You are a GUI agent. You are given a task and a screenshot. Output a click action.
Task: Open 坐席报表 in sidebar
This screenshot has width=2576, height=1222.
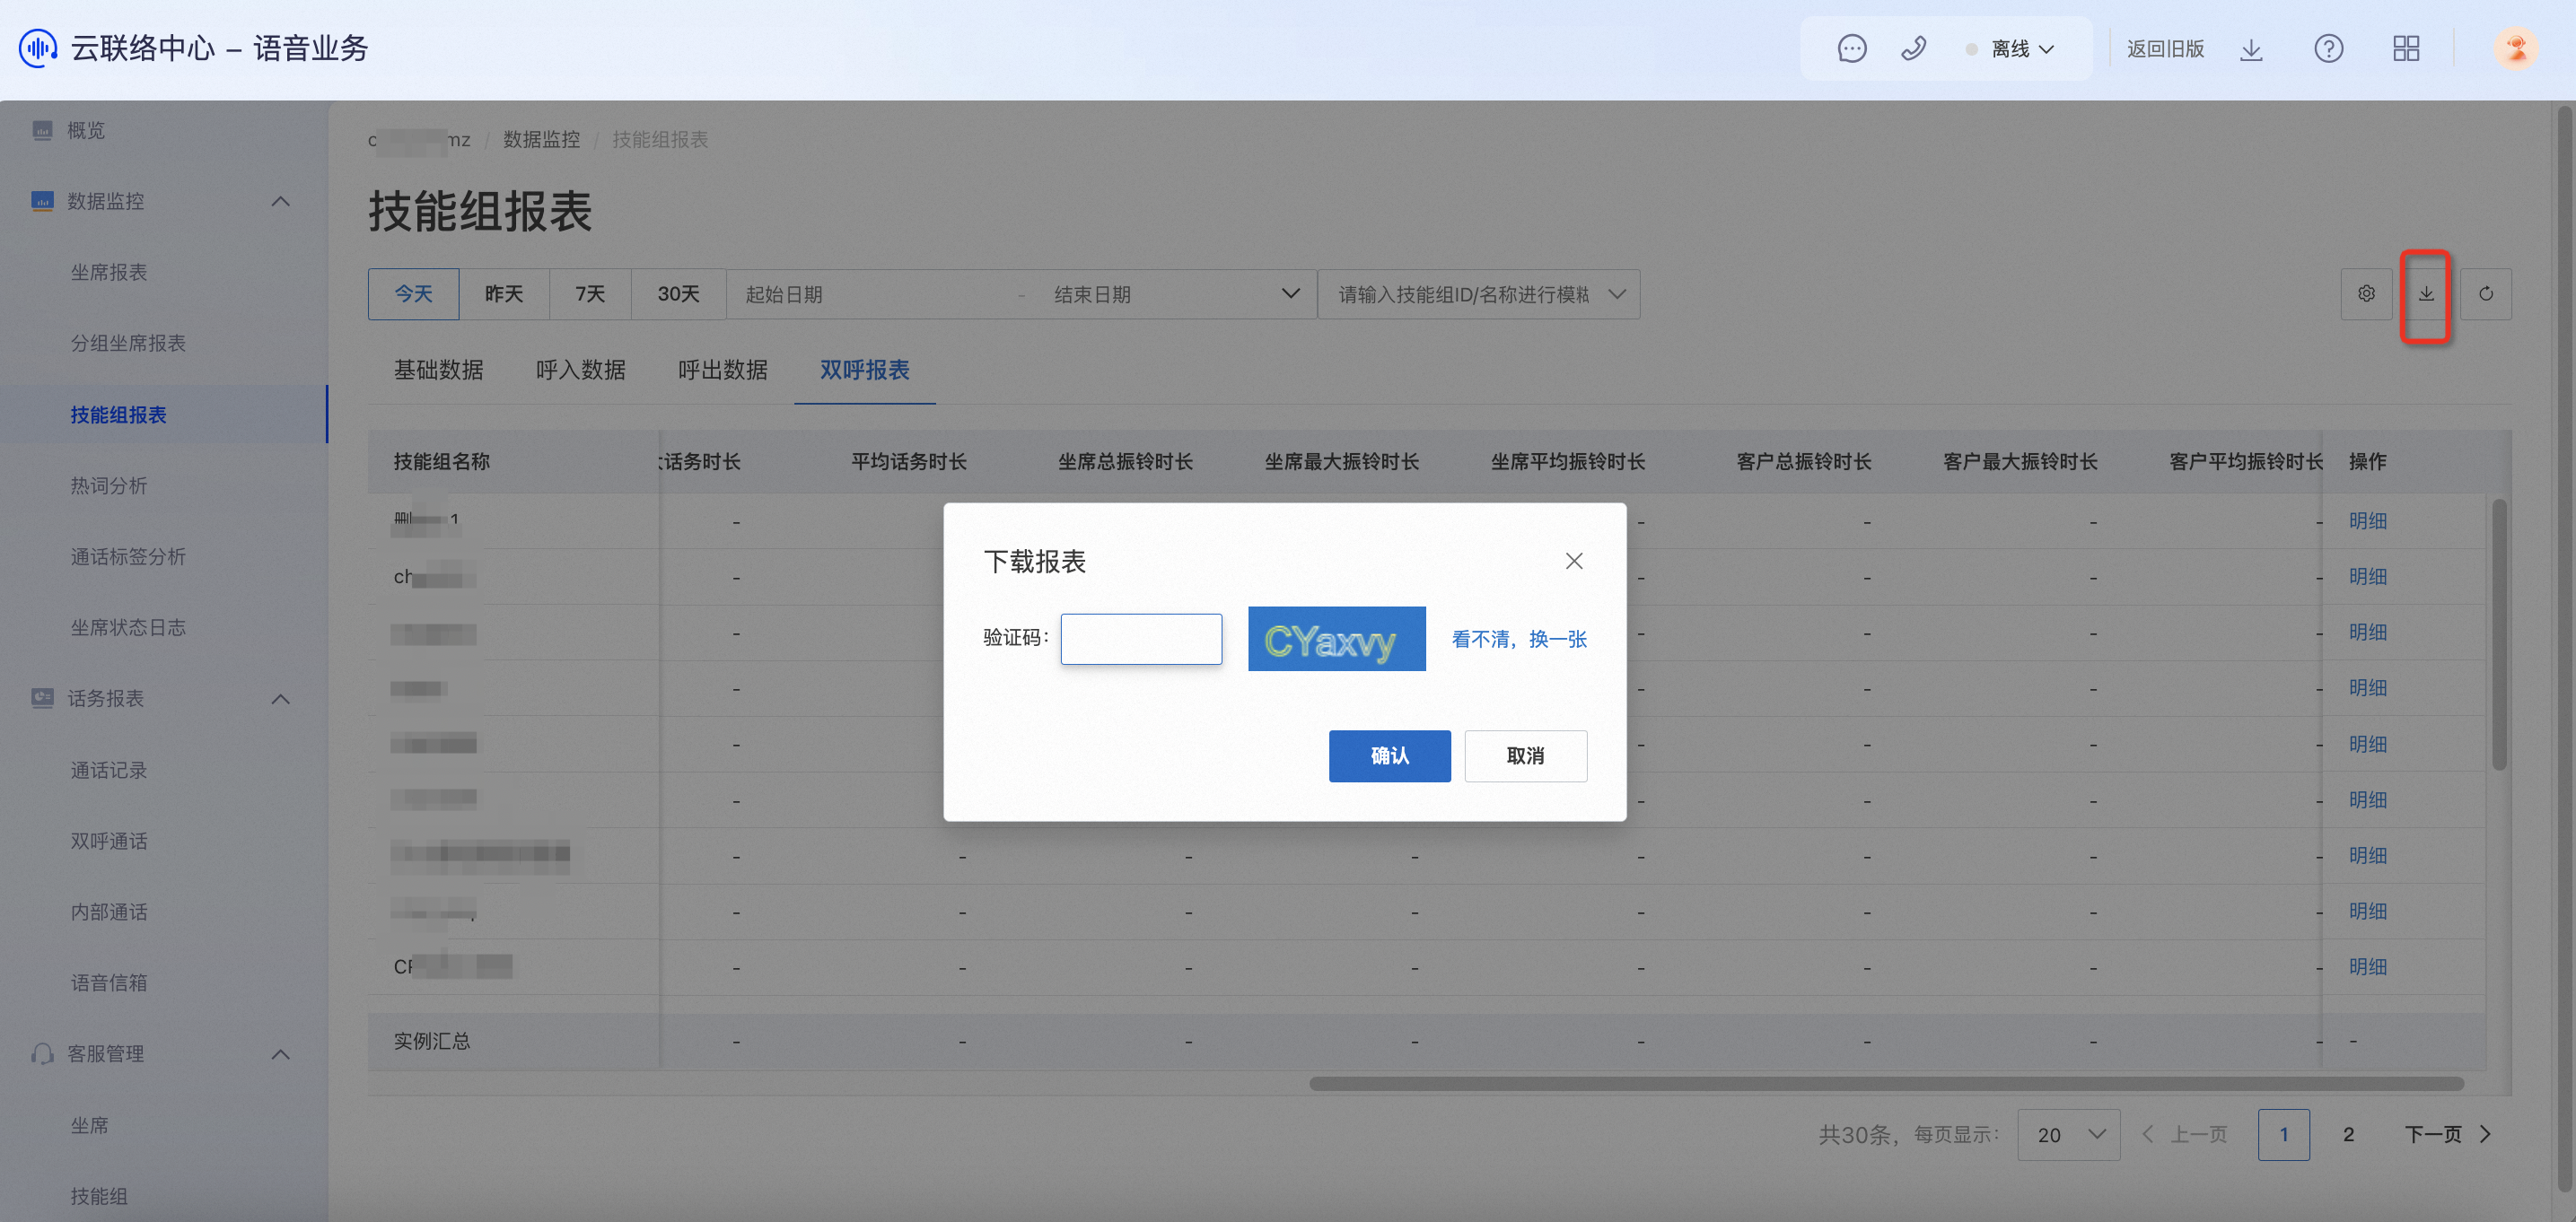tap(109, 272)
